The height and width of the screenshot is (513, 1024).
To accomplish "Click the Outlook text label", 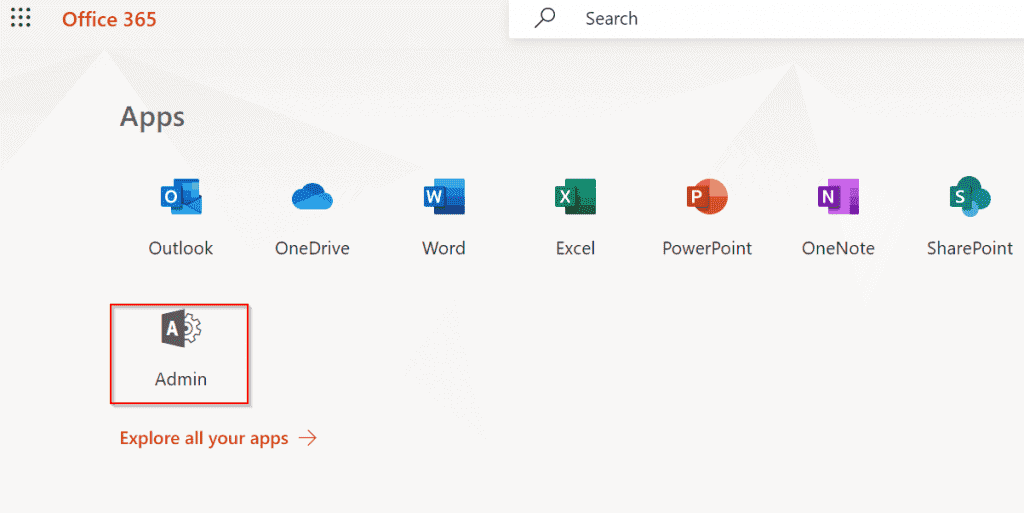I will [181, 249].
